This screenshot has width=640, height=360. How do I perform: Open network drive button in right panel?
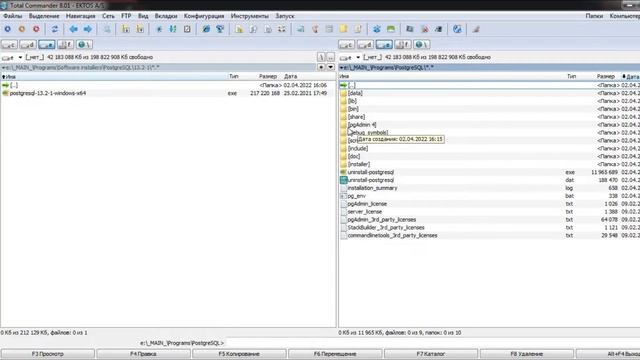point(422,44)
